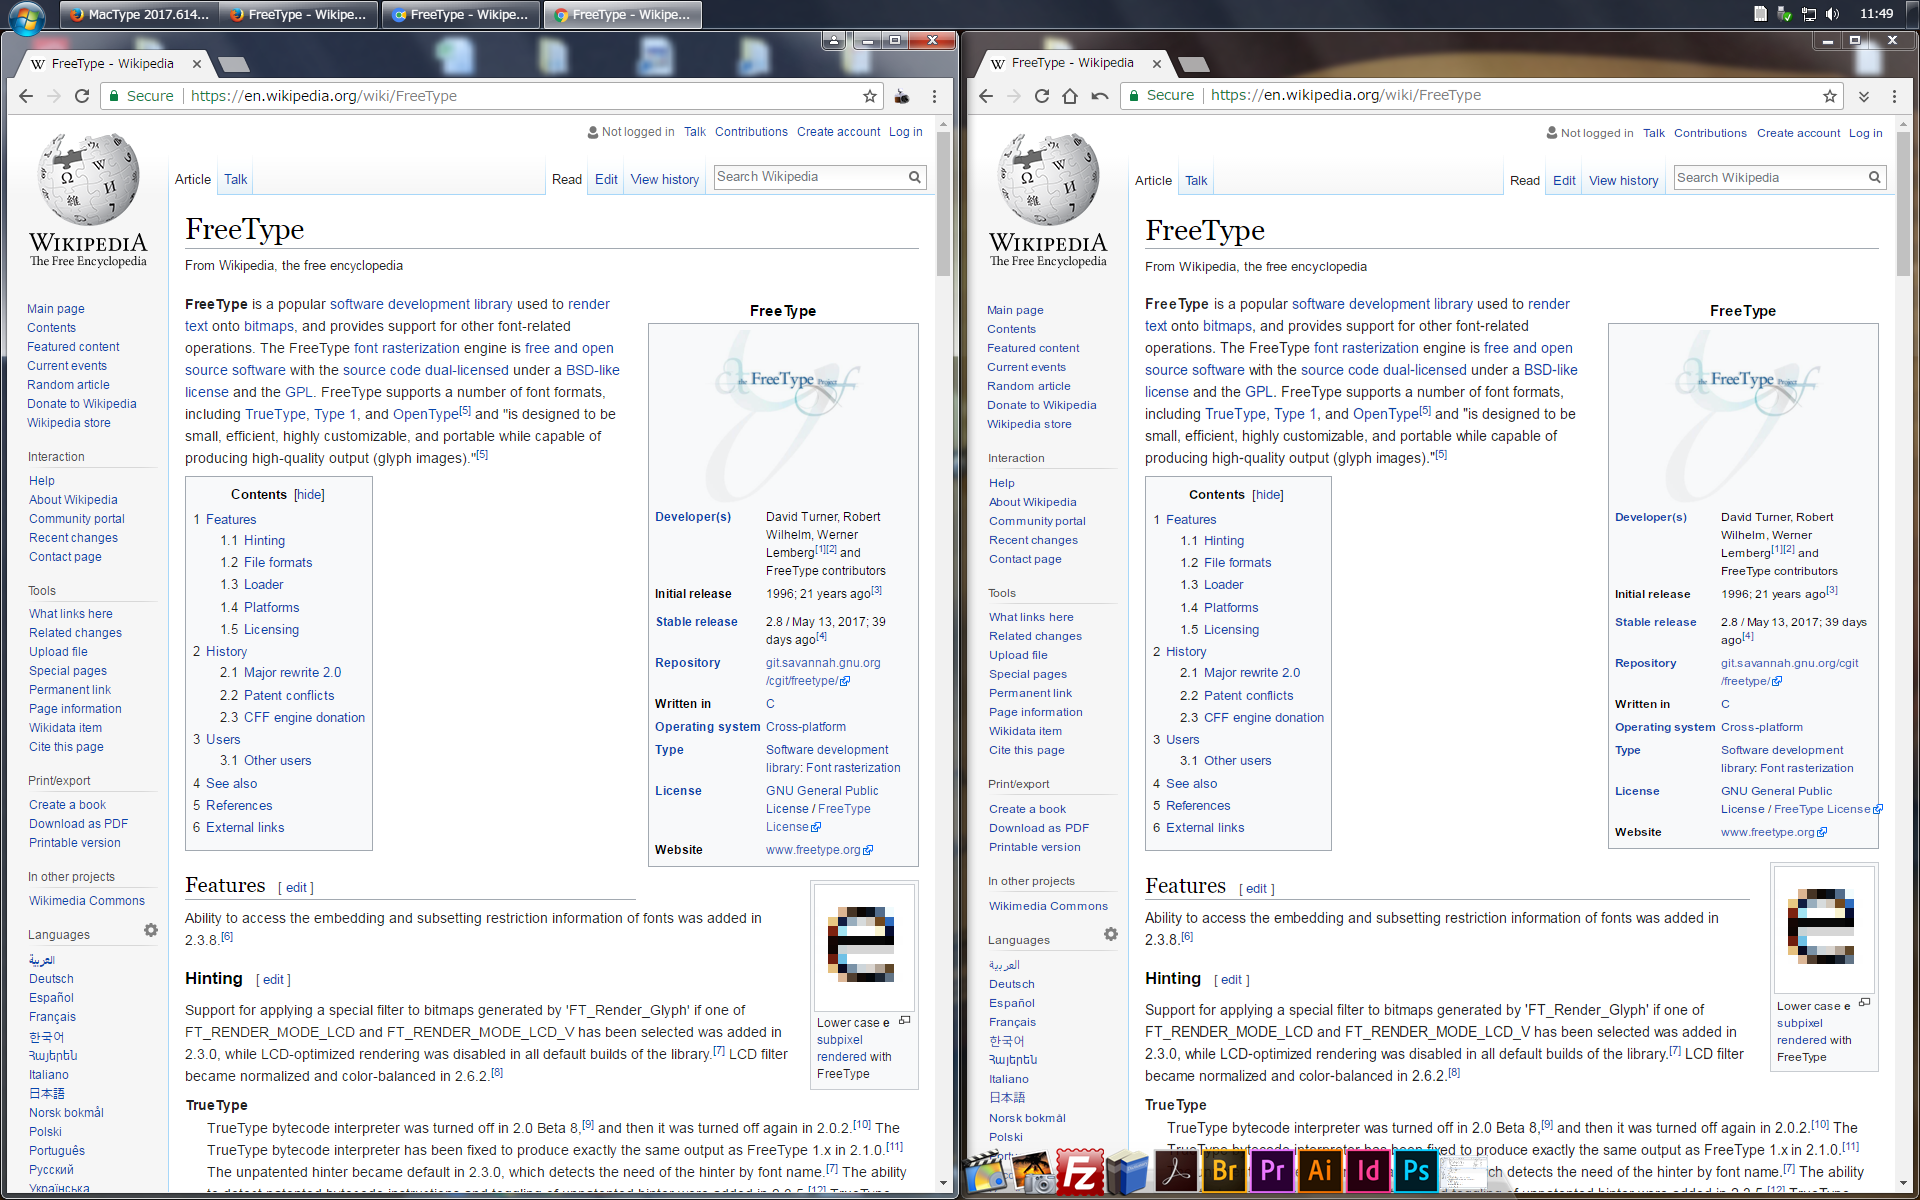This screenshot has width=1920, height=1200.
Task: Open extensions overflow chevron in right browser
Action: [1863, 96]
